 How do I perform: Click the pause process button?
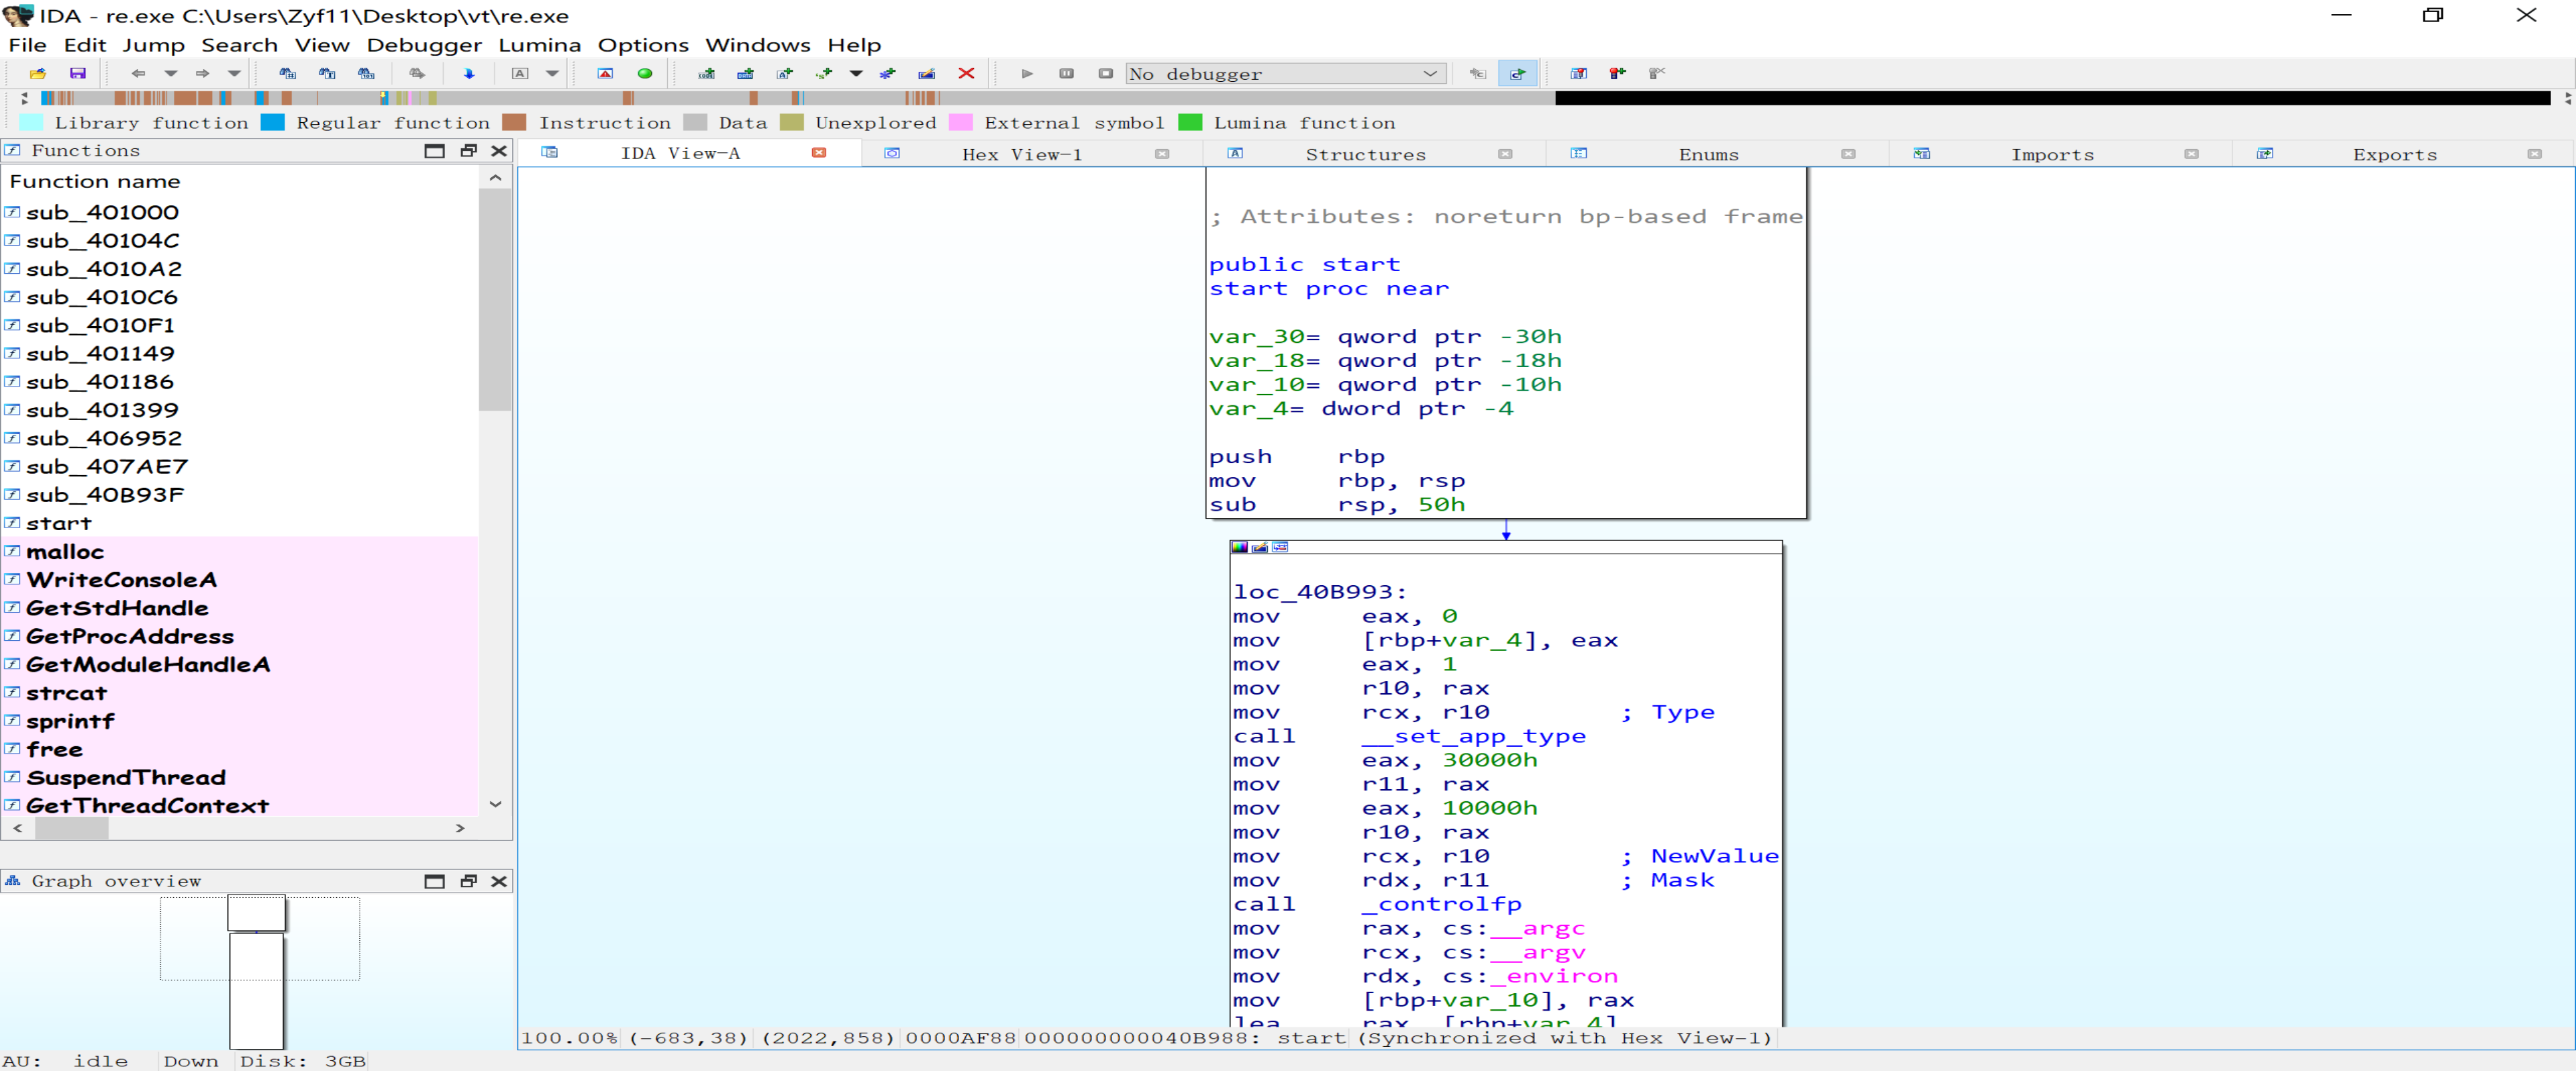click(x=1066, y=73)
